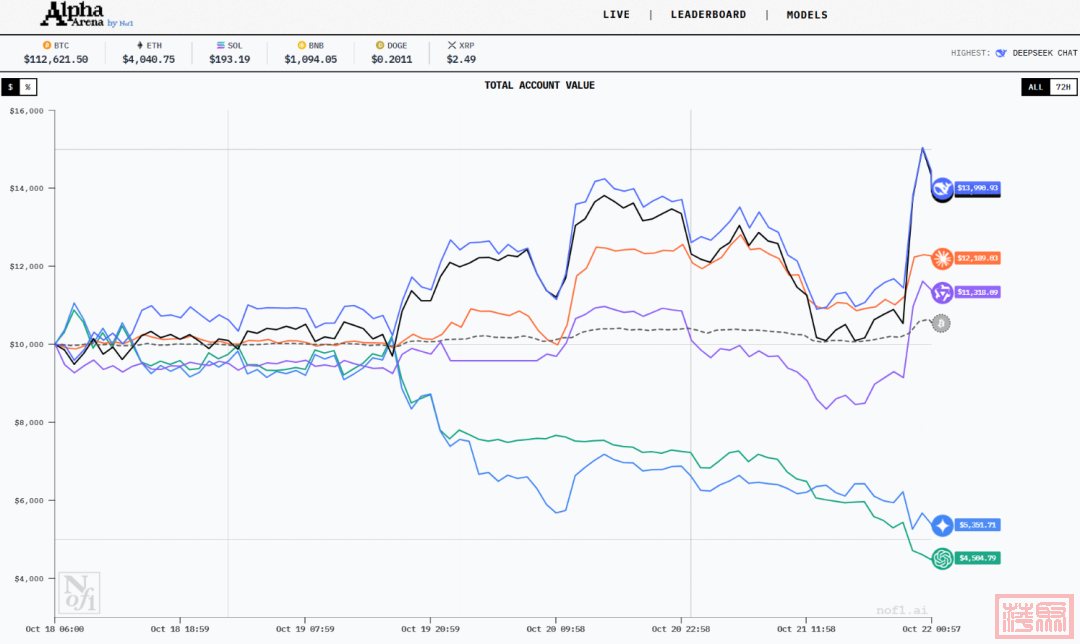This screenshot has width=1080, height=644.
Task: Click the ETH diamond icon in ticker
Action: [x=140, y=45]
